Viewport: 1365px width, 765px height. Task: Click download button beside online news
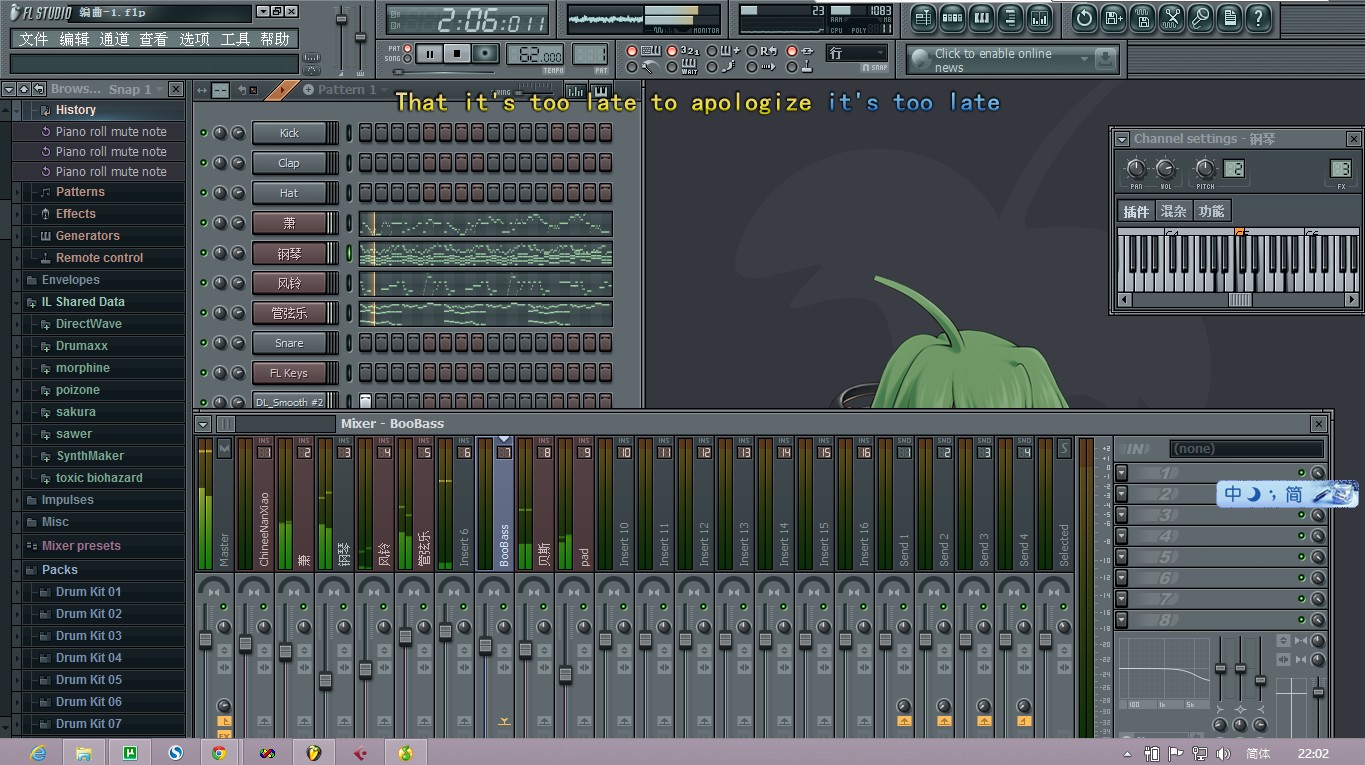coord(1105,60)
